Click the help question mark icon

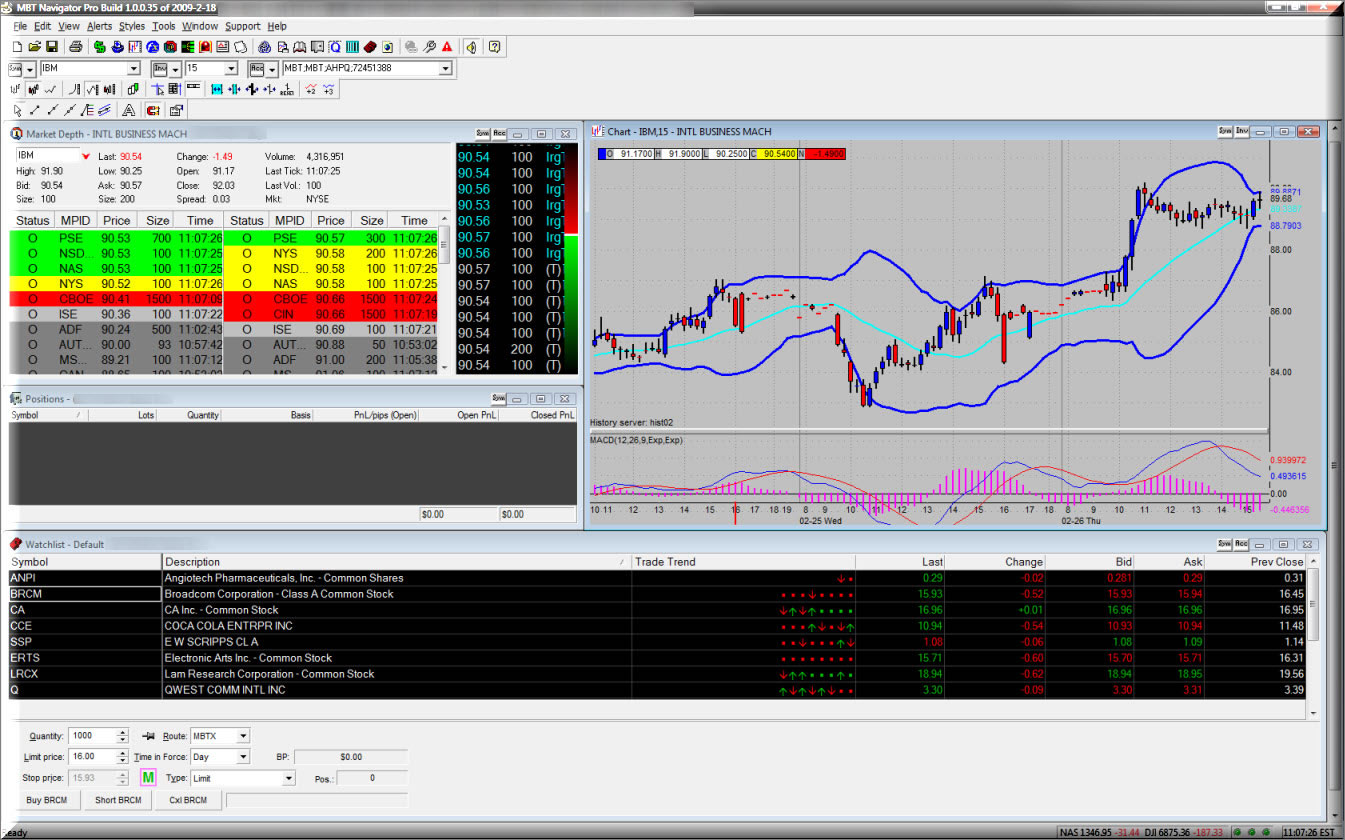pos(494,47)
